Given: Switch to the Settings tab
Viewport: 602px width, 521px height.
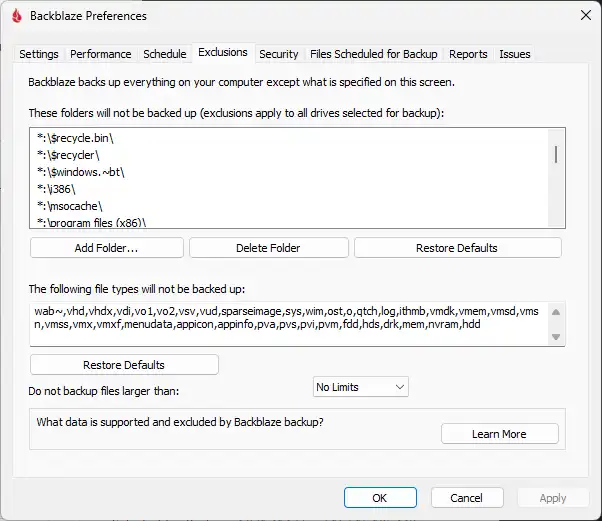Looking at the screenshot, I should pos(39,54).
